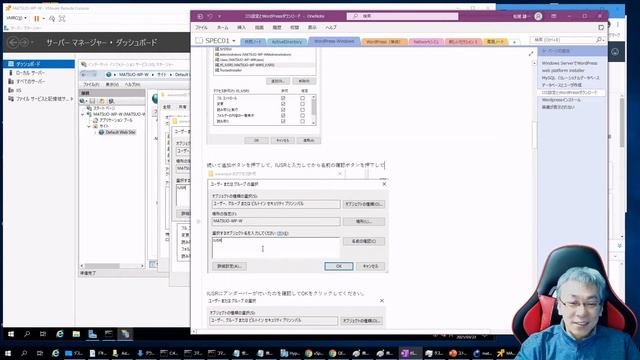Open the ファイル menu in OneNote
Image resolution: width=640 pixels, height=360 pixels.
coord(201,27)
